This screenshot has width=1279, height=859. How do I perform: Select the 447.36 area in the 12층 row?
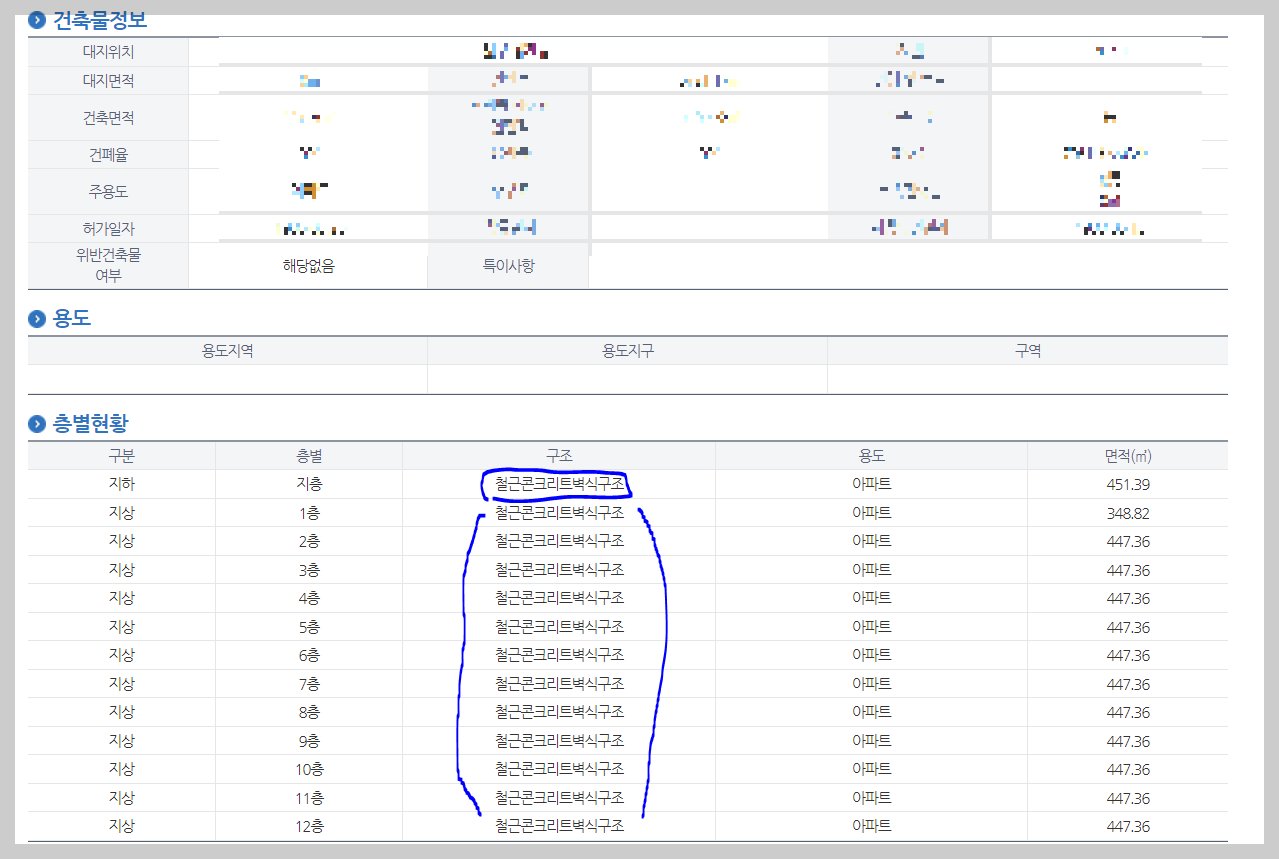[x=1128, y=826]
